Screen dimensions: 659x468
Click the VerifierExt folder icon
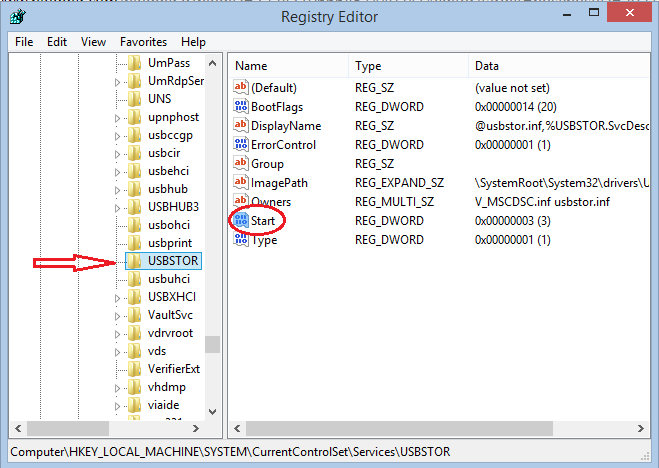point(134,369)
